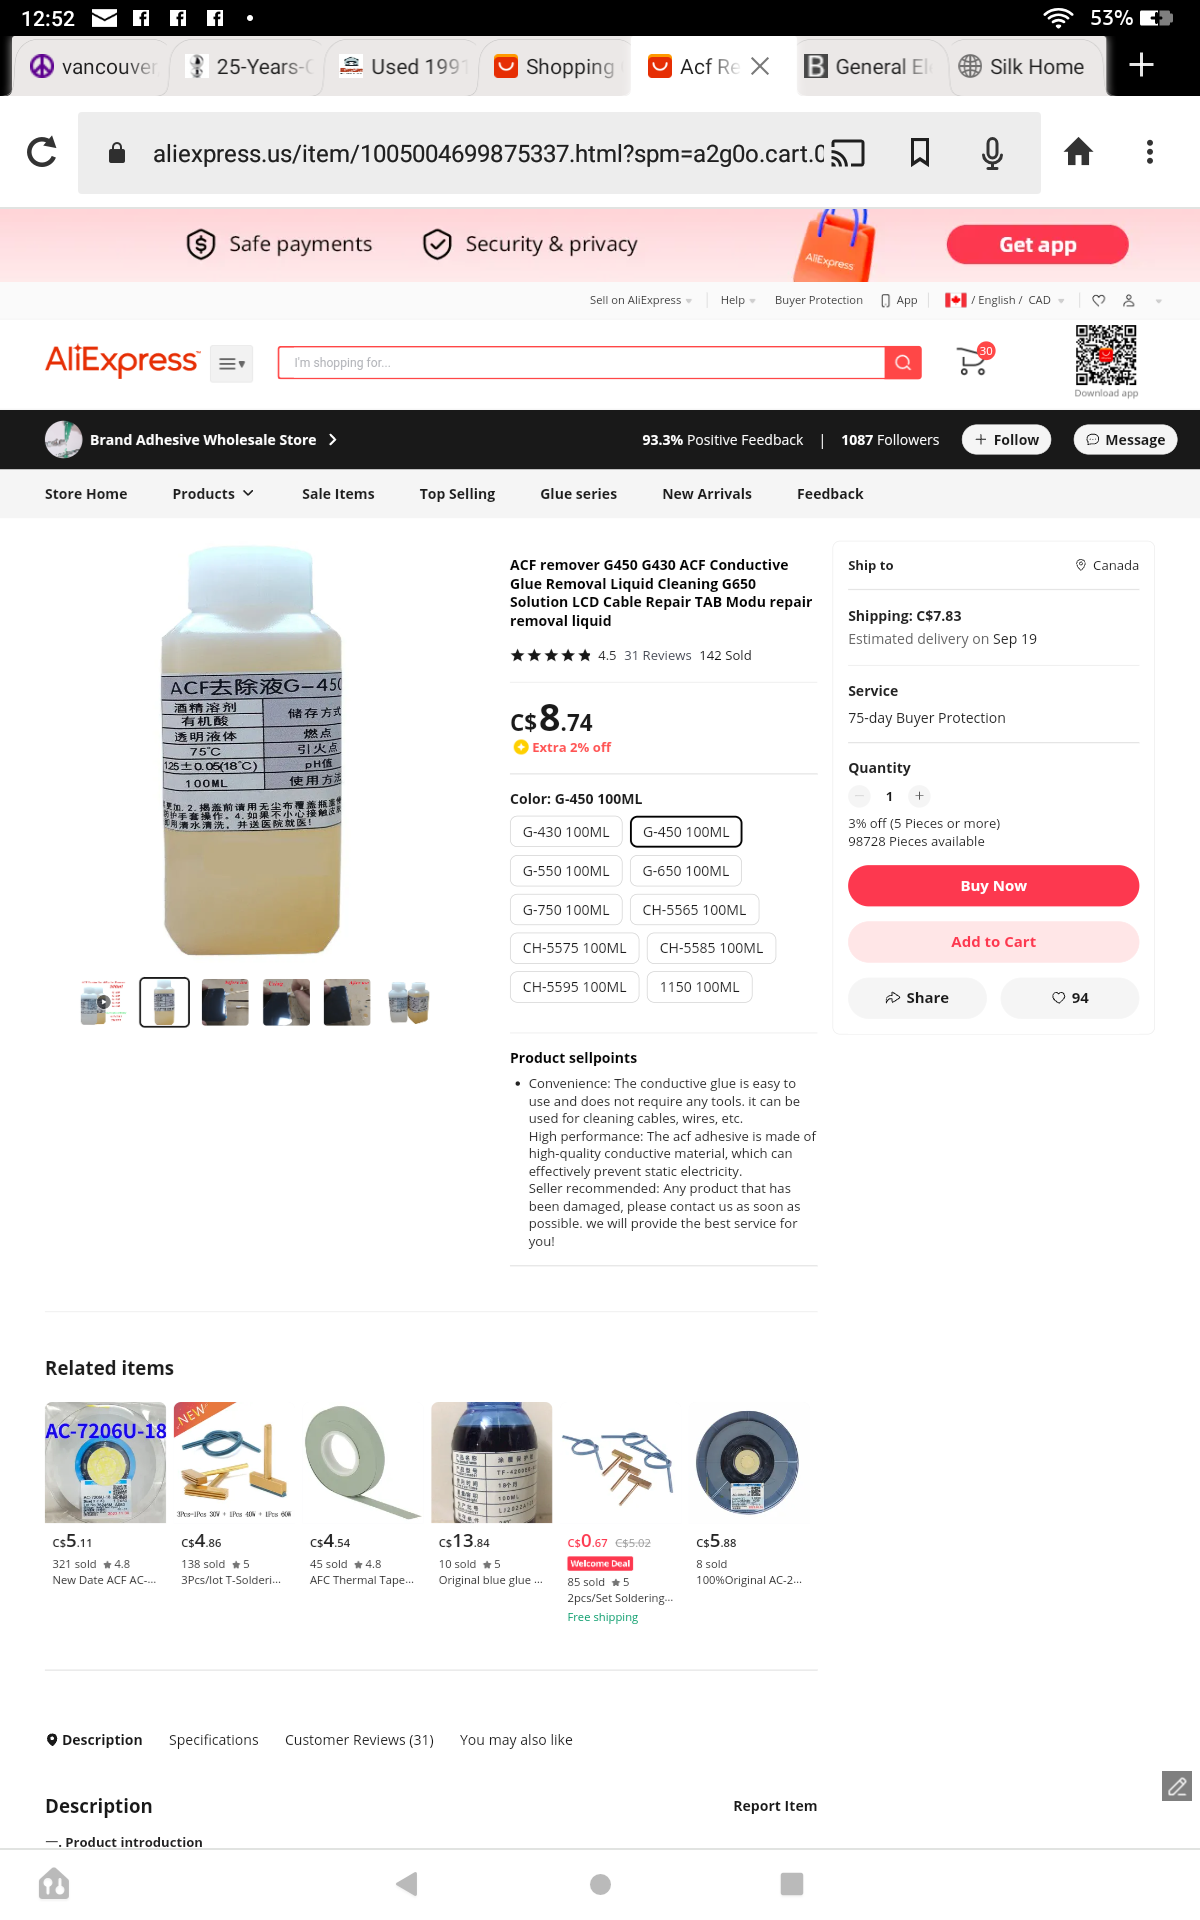The width and height of the screenshot is (1200, 1920).
Task: Open the wishlist heart icon in header
Action: [x=1099, y=300]
